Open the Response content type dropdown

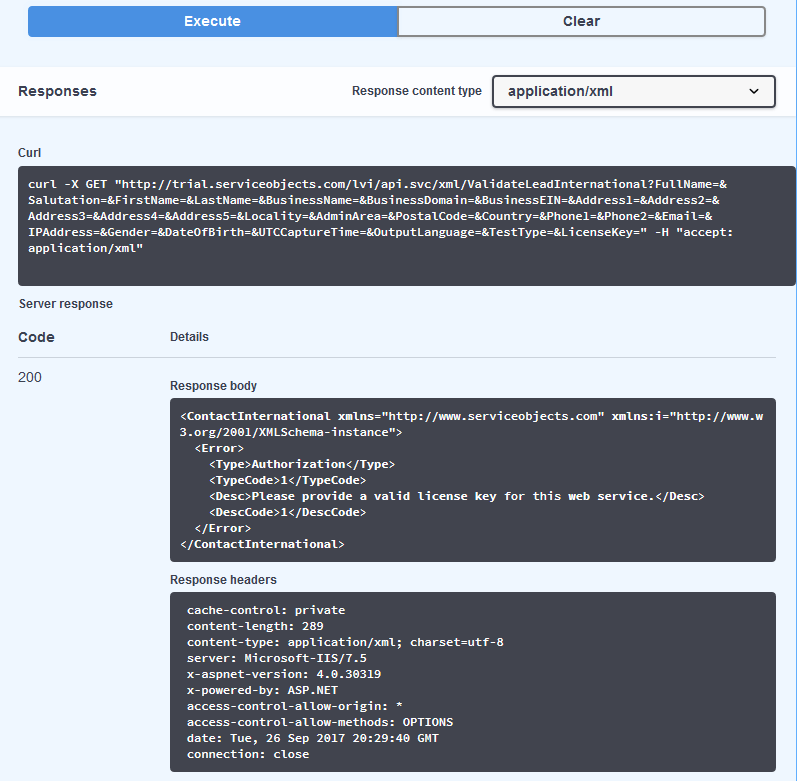click(x=634, y=91)
